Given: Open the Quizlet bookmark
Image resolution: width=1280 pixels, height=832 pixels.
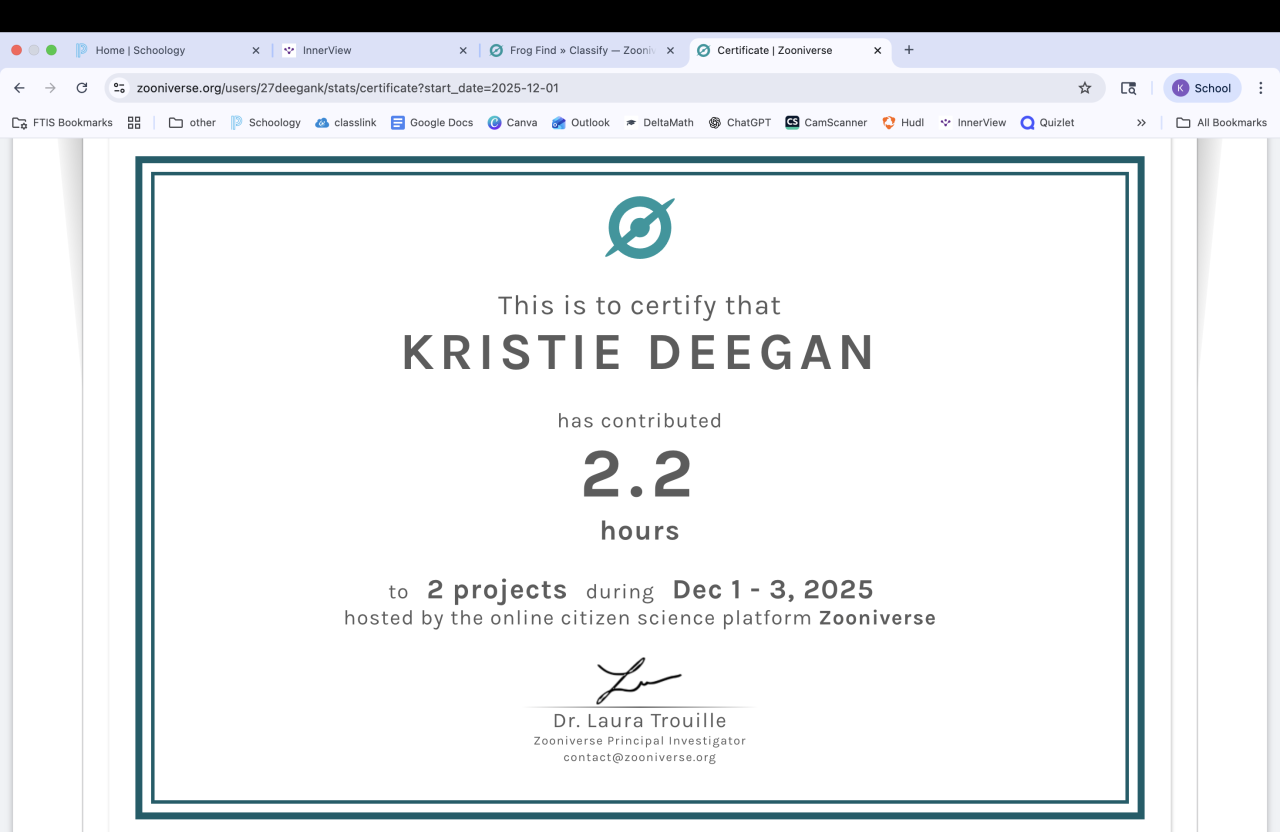Looking at the screenshot, I should [1047, 122].
